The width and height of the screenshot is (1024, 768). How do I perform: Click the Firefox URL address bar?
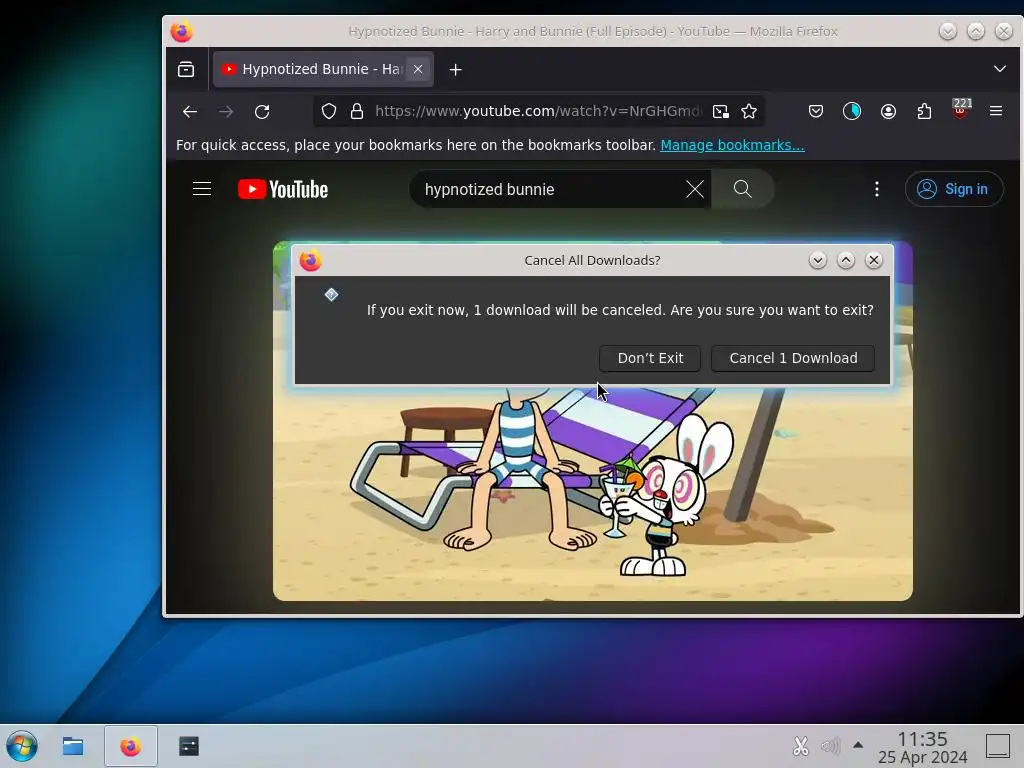click(x=537, y=112)
